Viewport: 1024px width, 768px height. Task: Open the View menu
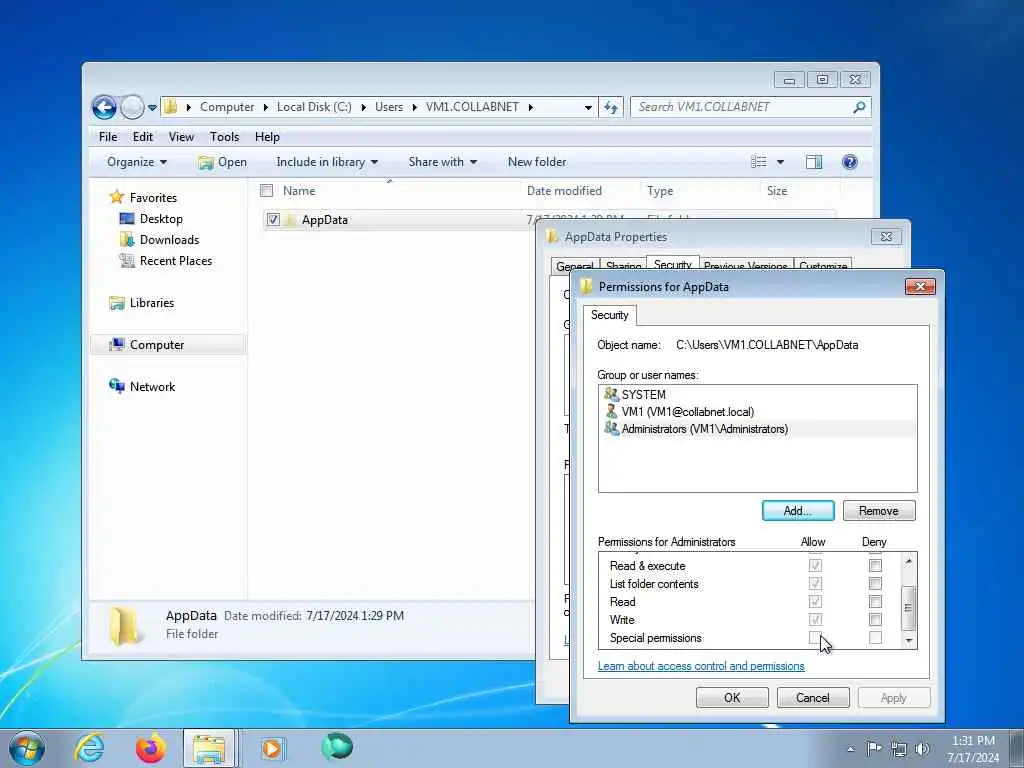tap(181, 136)
